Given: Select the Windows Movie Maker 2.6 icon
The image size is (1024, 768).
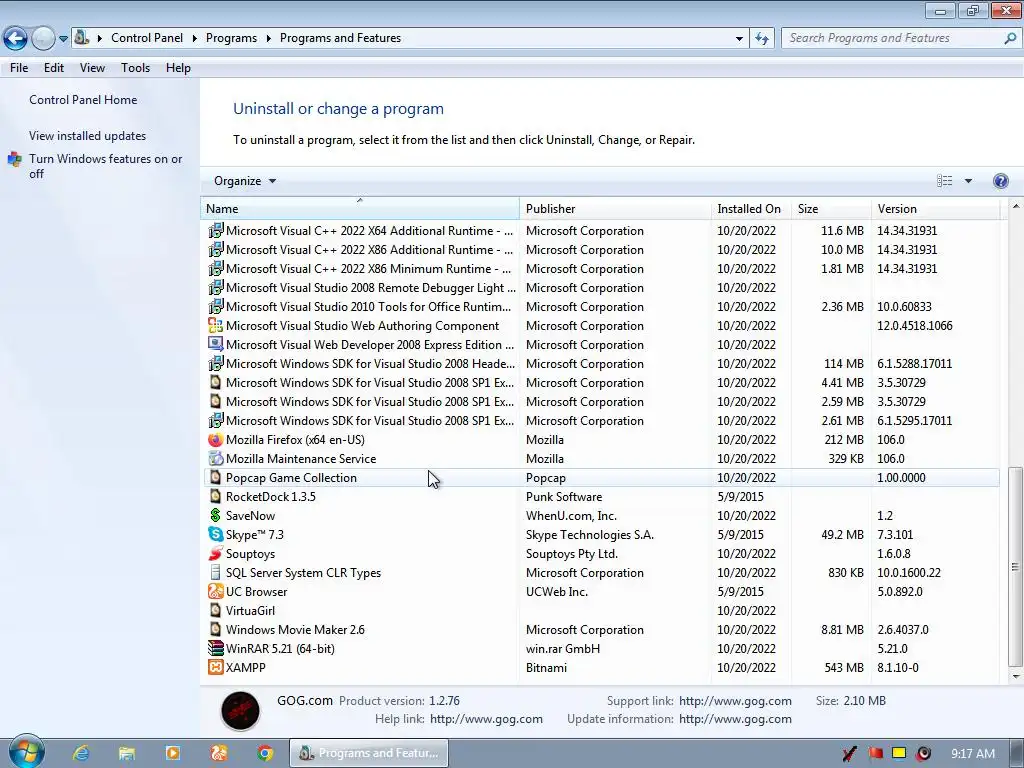Looking at the screenshot, I should 215,629.
